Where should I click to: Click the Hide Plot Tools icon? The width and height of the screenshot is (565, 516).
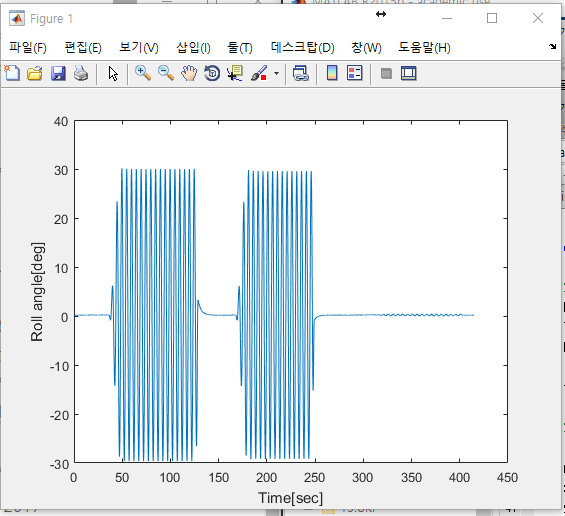click(386, 74)
